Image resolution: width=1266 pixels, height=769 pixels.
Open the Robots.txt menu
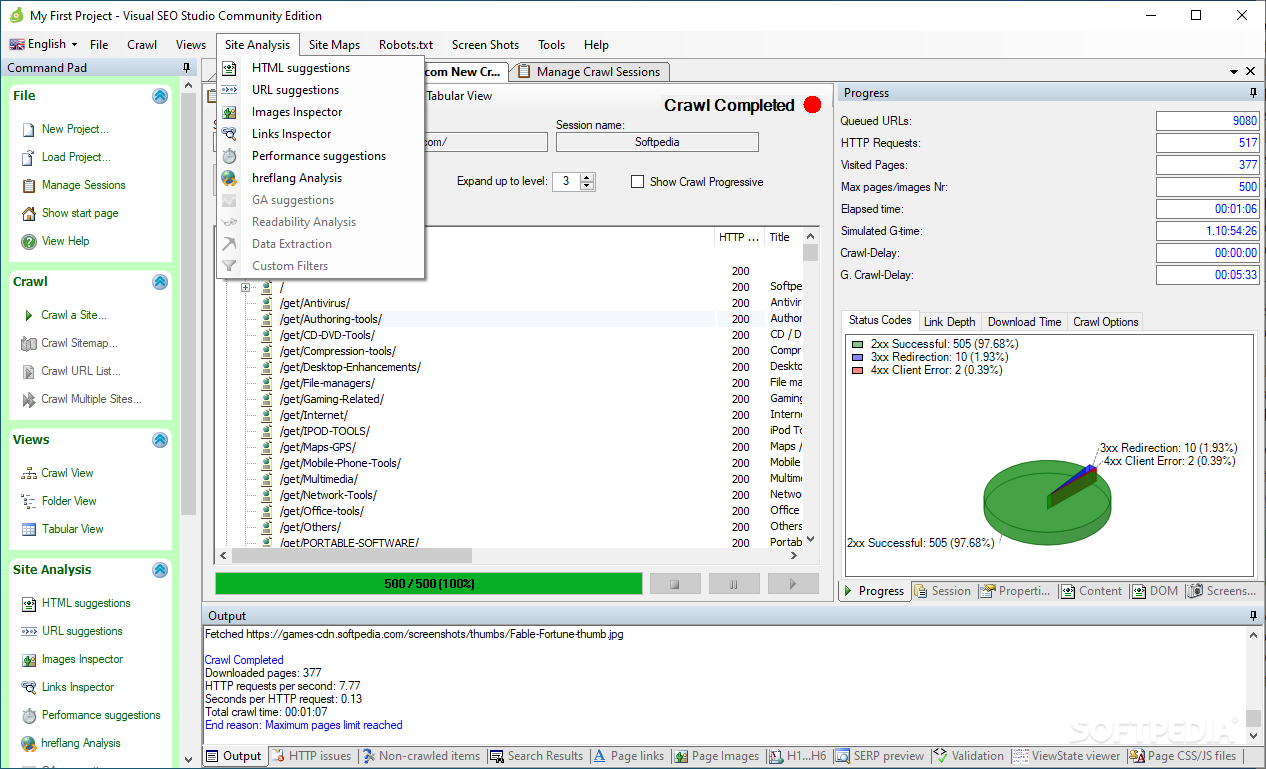[x=406, y=45]
